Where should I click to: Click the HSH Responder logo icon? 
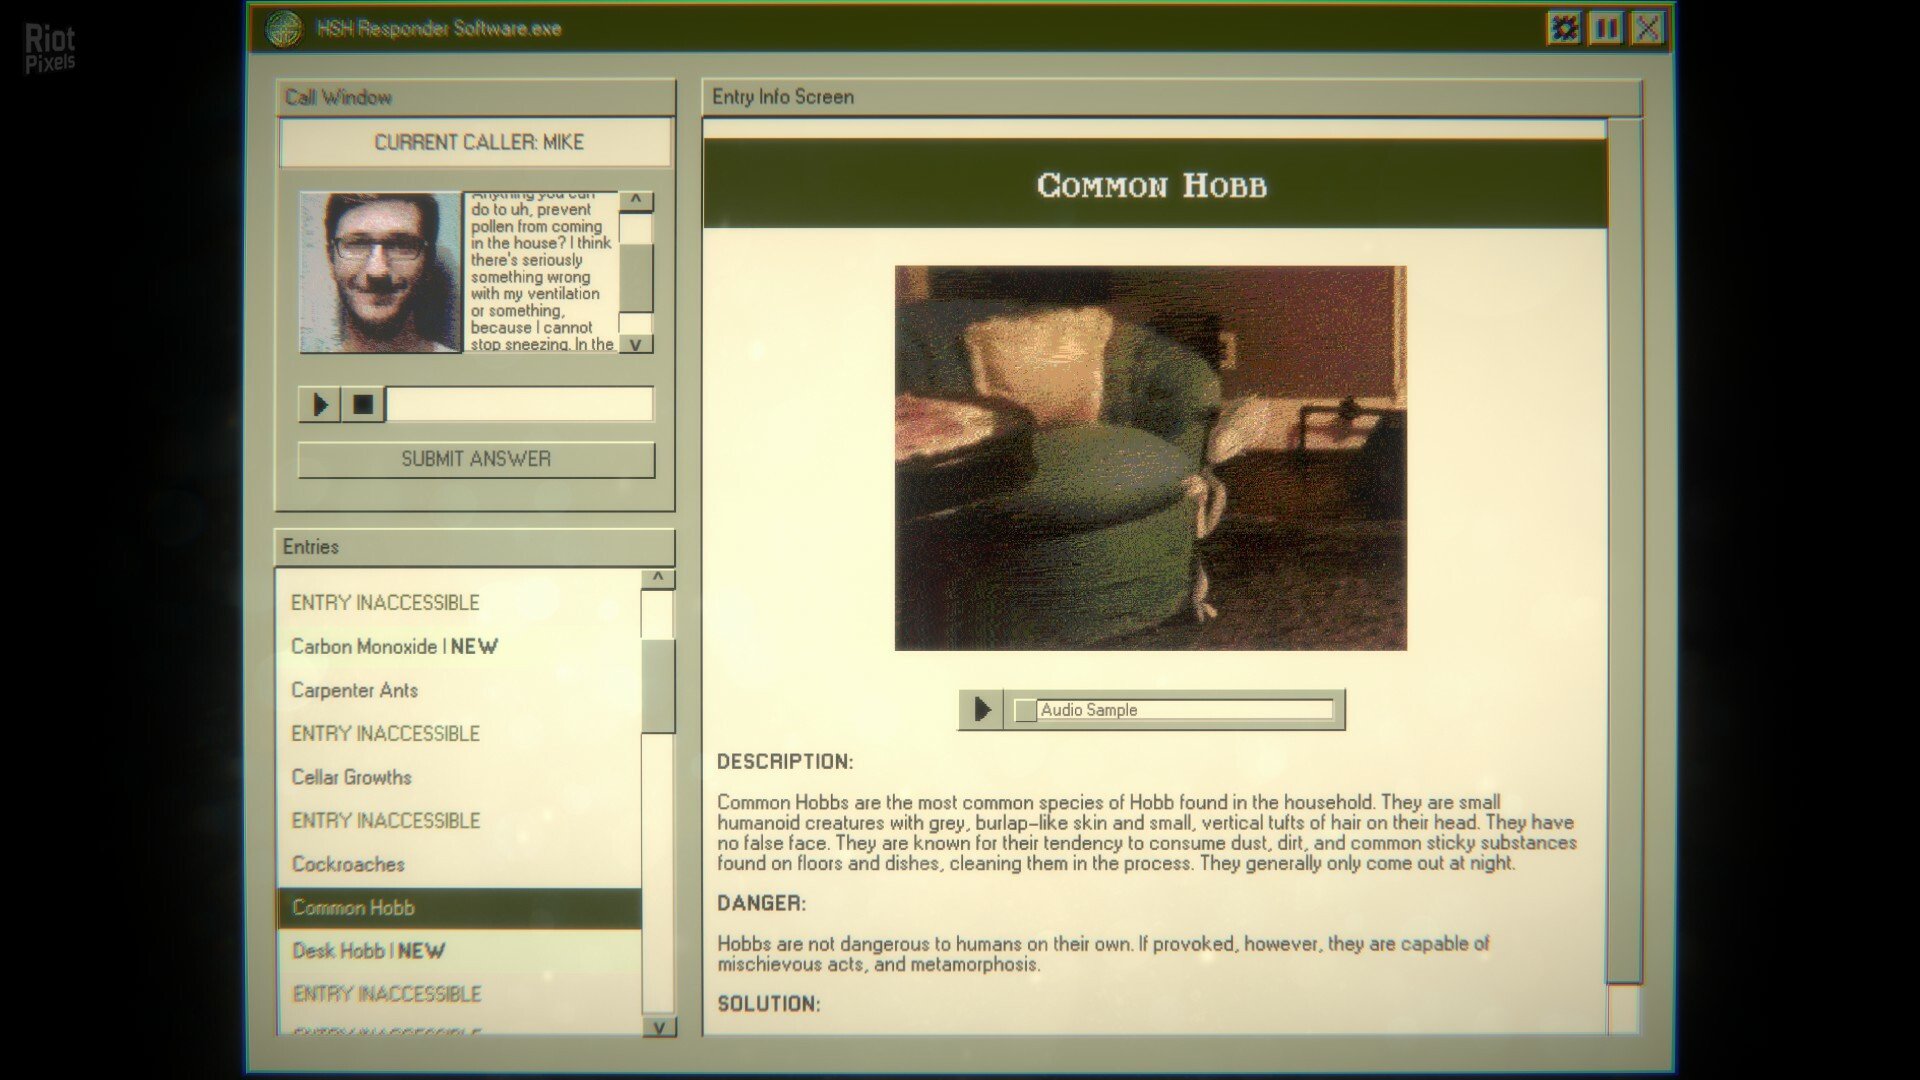(287, 27)
